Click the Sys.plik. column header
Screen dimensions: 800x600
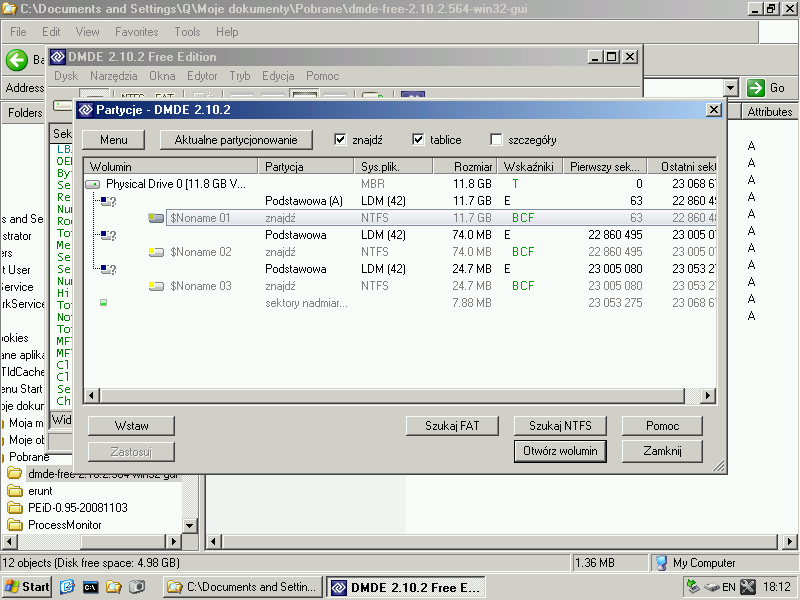393,166
